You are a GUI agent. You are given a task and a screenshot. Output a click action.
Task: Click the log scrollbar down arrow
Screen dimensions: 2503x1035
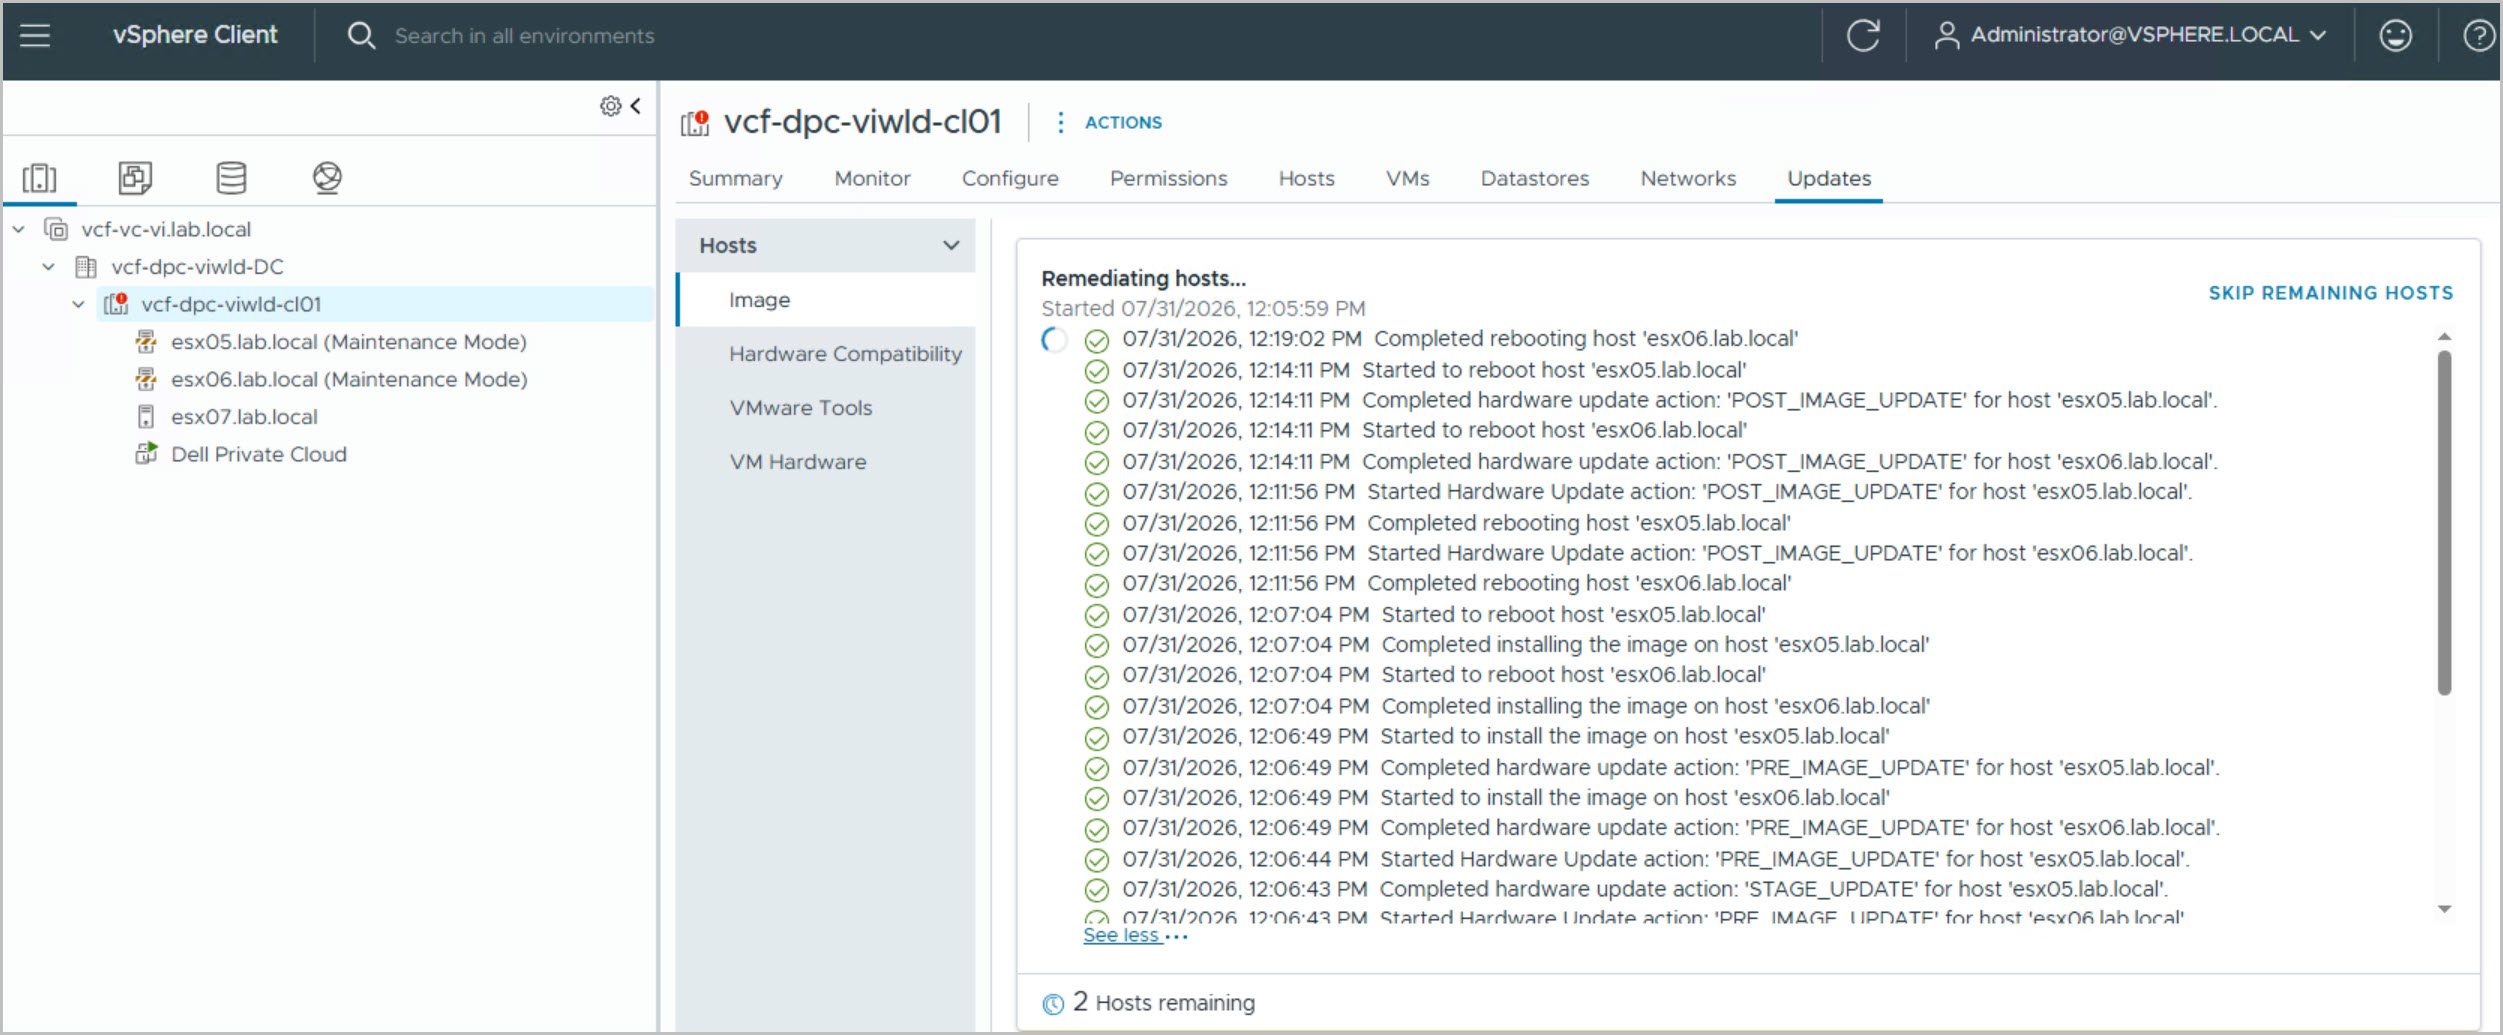[2444, 909]
